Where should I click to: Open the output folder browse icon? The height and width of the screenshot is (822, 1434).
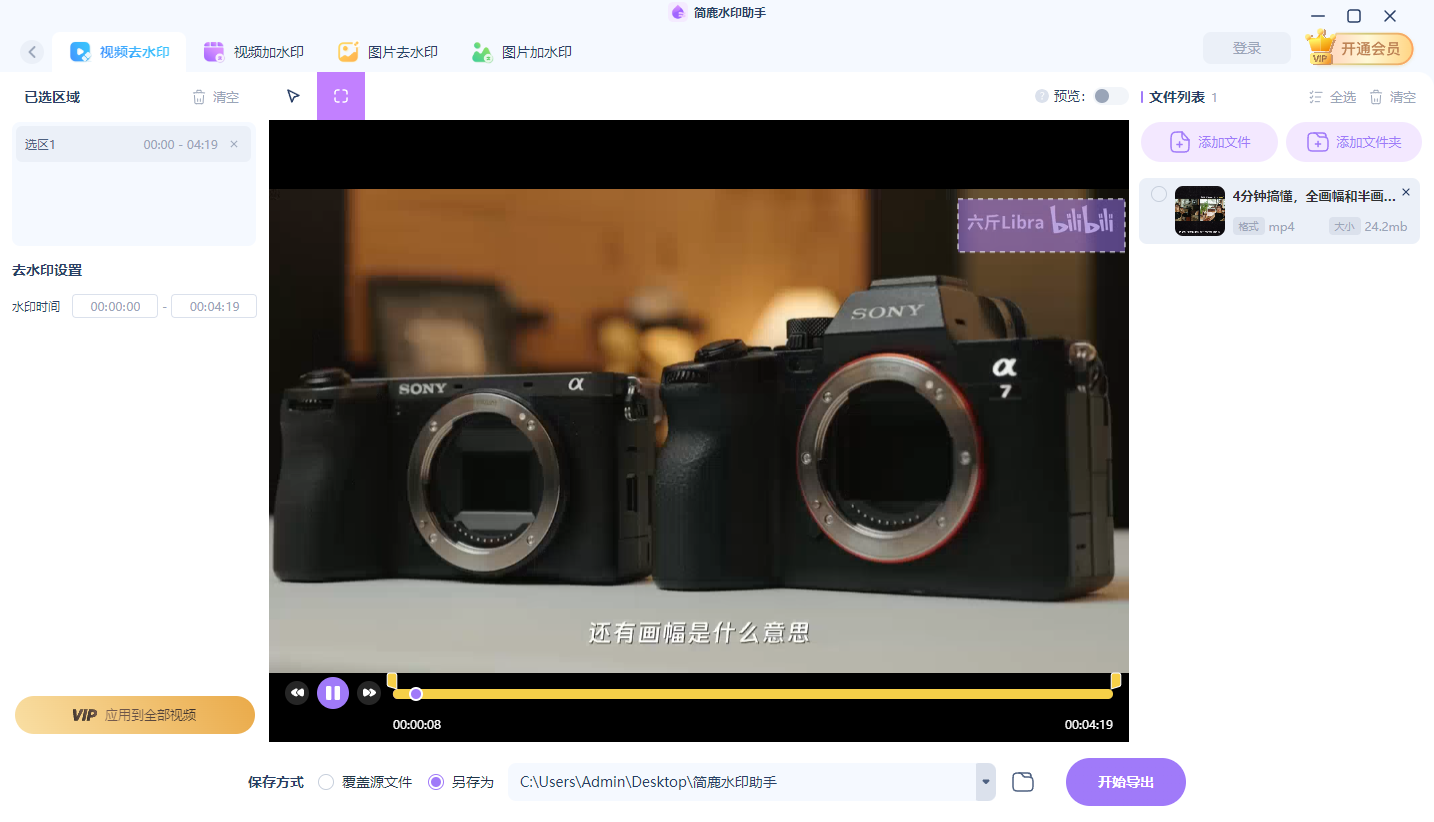pyautogui.click(x=1022, y=782)
